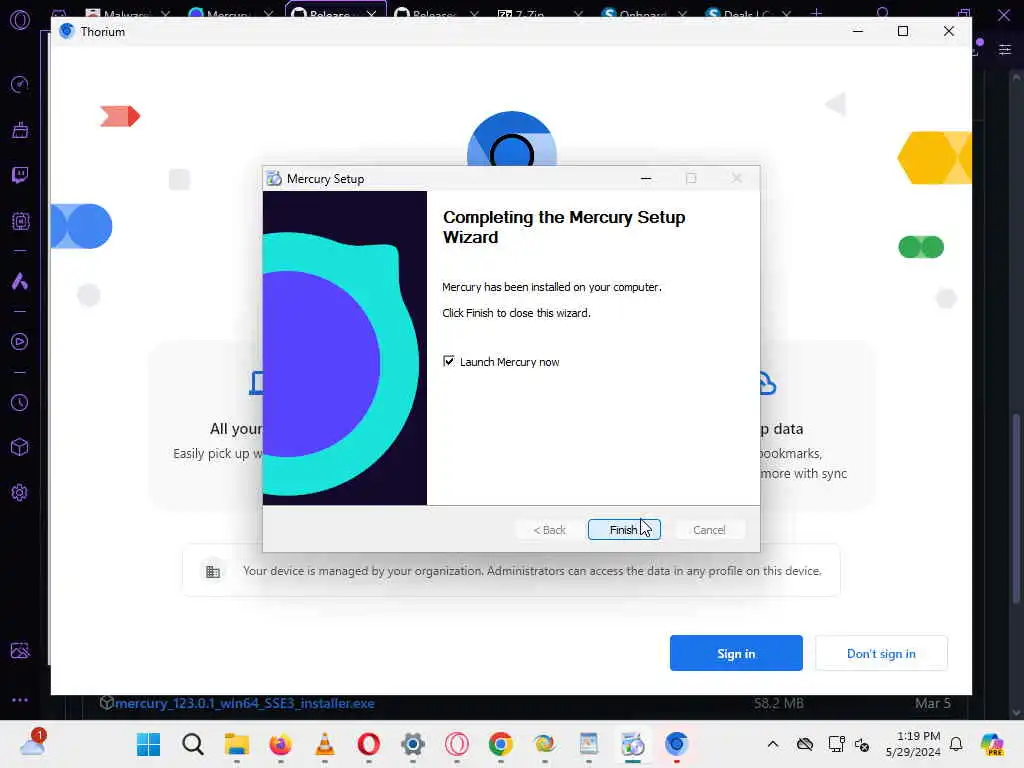This screenshot has height=768, width=1024.
Task: Minimize the Mercury Setup dialog
Action: (x=646, y=178)
